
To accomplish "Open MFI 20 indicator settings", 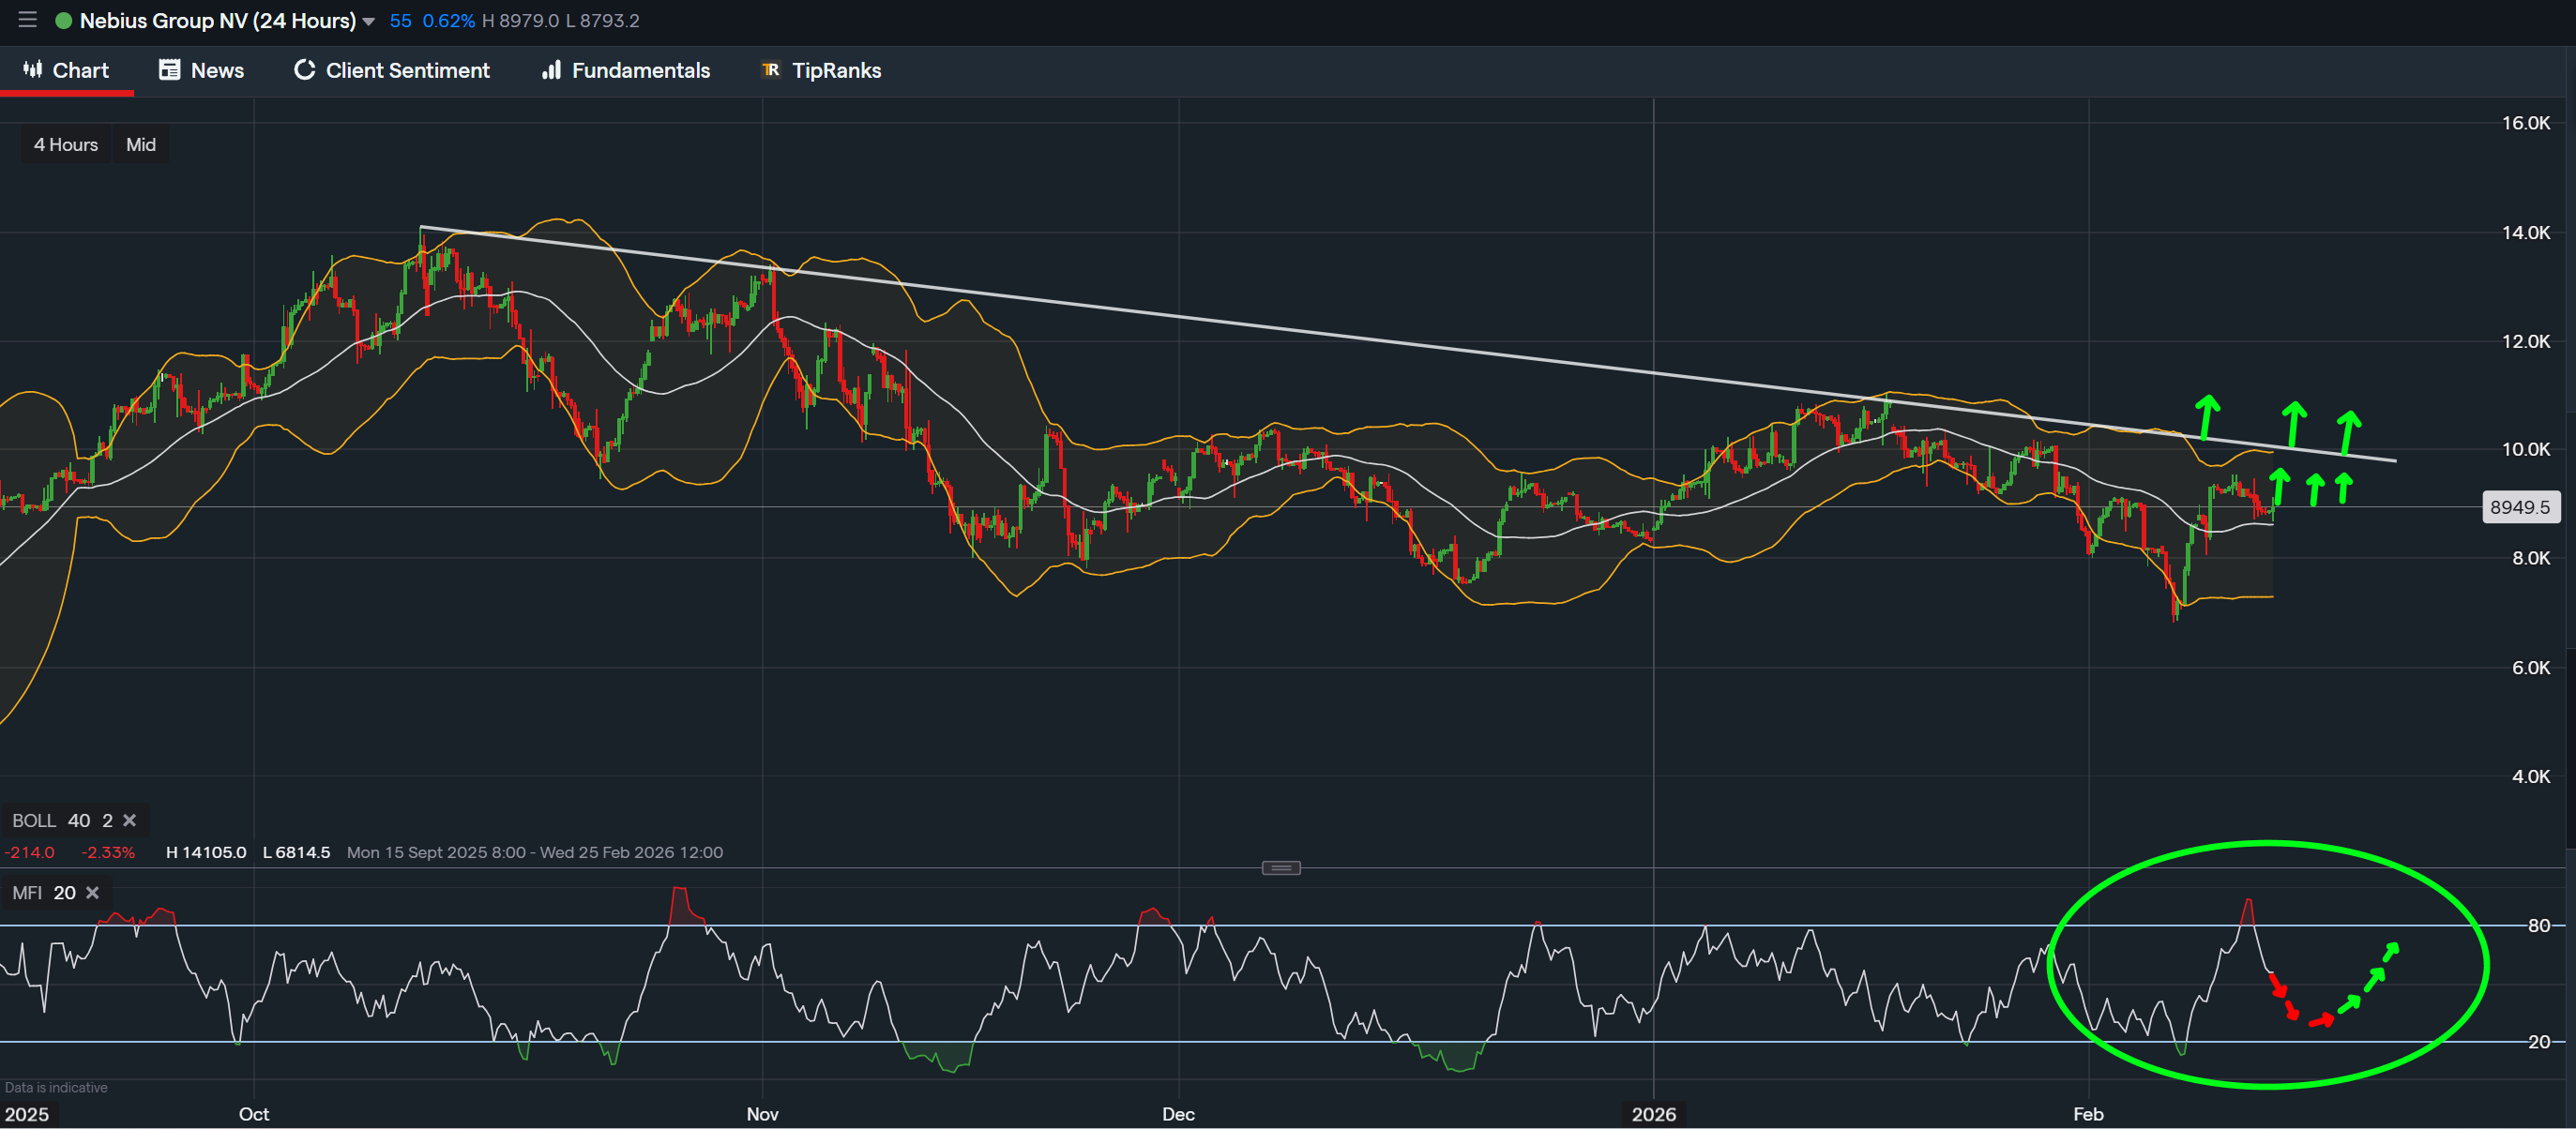I will click(43, 892).
